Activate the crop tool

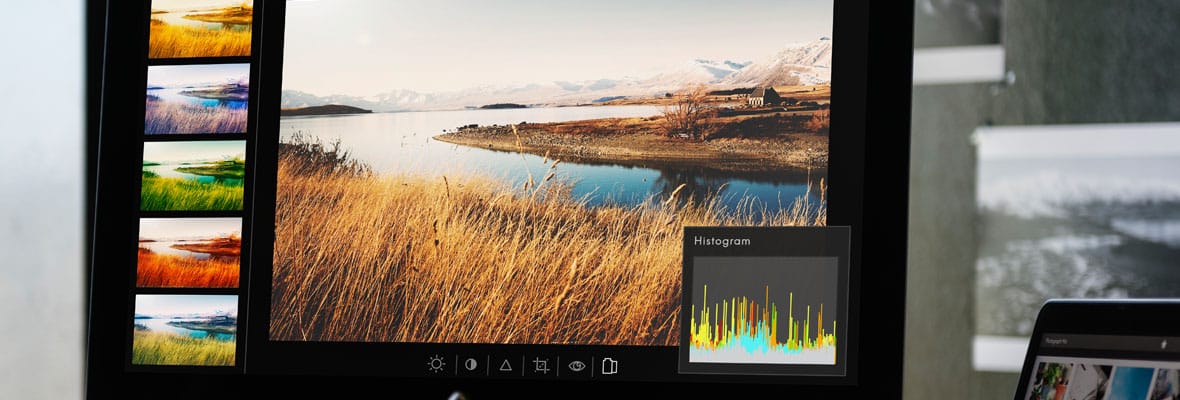pos(540,365)
